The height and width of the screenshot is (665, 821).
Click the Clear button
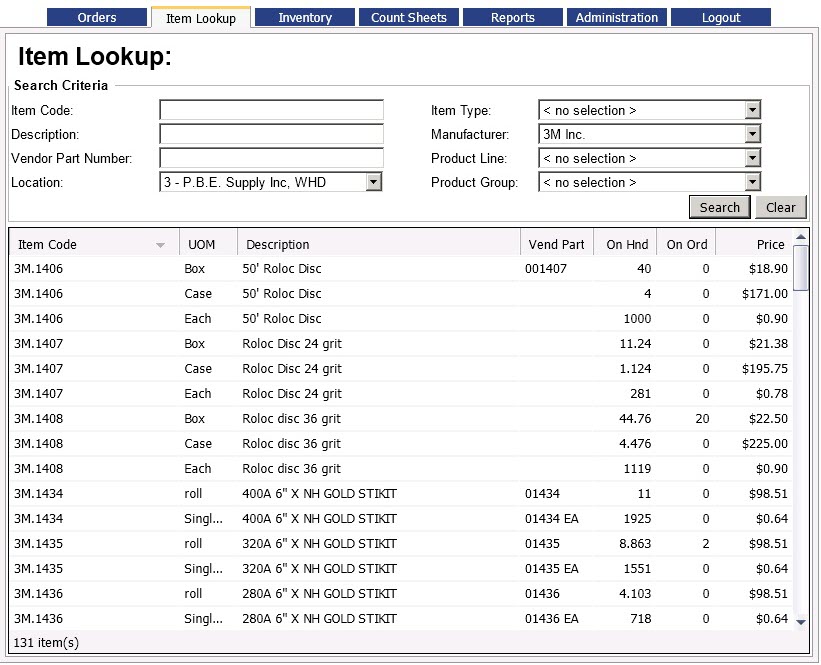pos(780,207)
